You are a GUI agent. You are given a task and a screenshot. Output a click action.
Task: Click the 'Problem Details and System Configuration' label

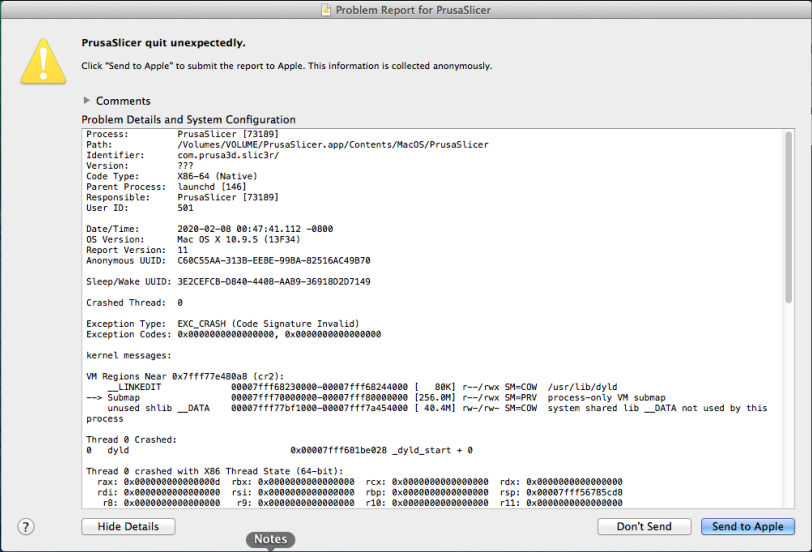pos(188,120)
